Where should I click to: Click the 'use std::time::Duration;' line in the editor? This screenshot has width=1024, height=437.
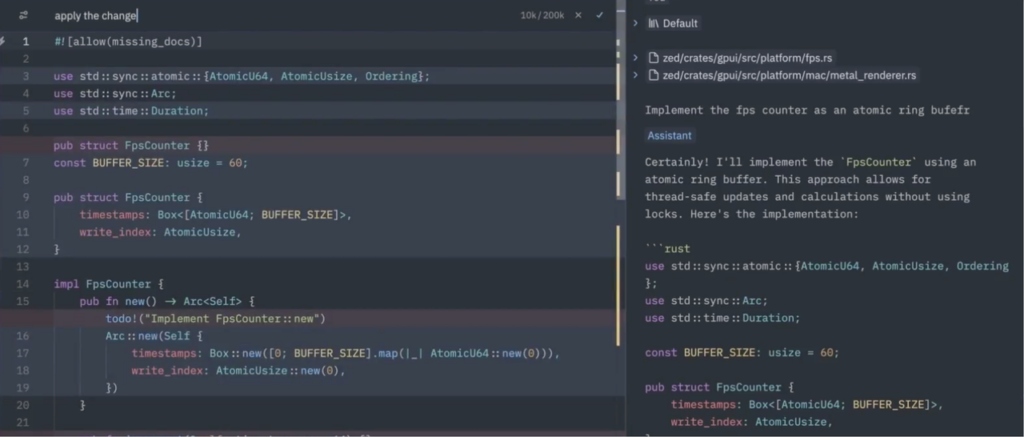[x=131, y=111]
